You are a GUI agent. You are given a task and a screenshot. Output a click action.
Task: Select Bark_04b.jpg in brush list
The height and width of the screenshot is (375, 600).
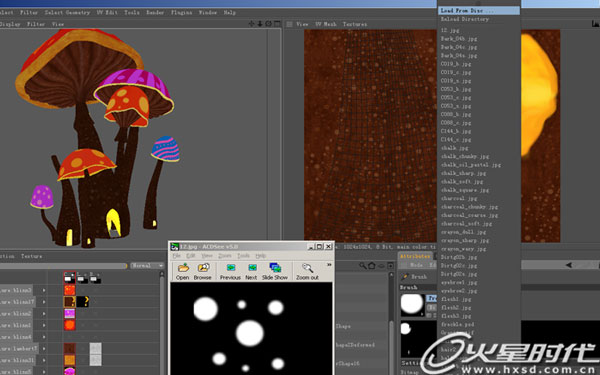pyautogui.click(x=458, y=39)
